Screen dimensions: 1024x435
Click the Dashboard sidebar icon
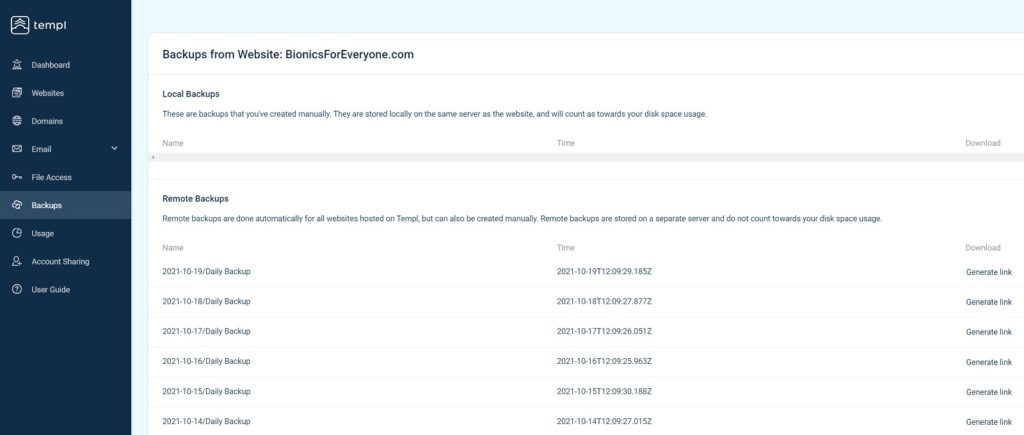tap(17, 65)
